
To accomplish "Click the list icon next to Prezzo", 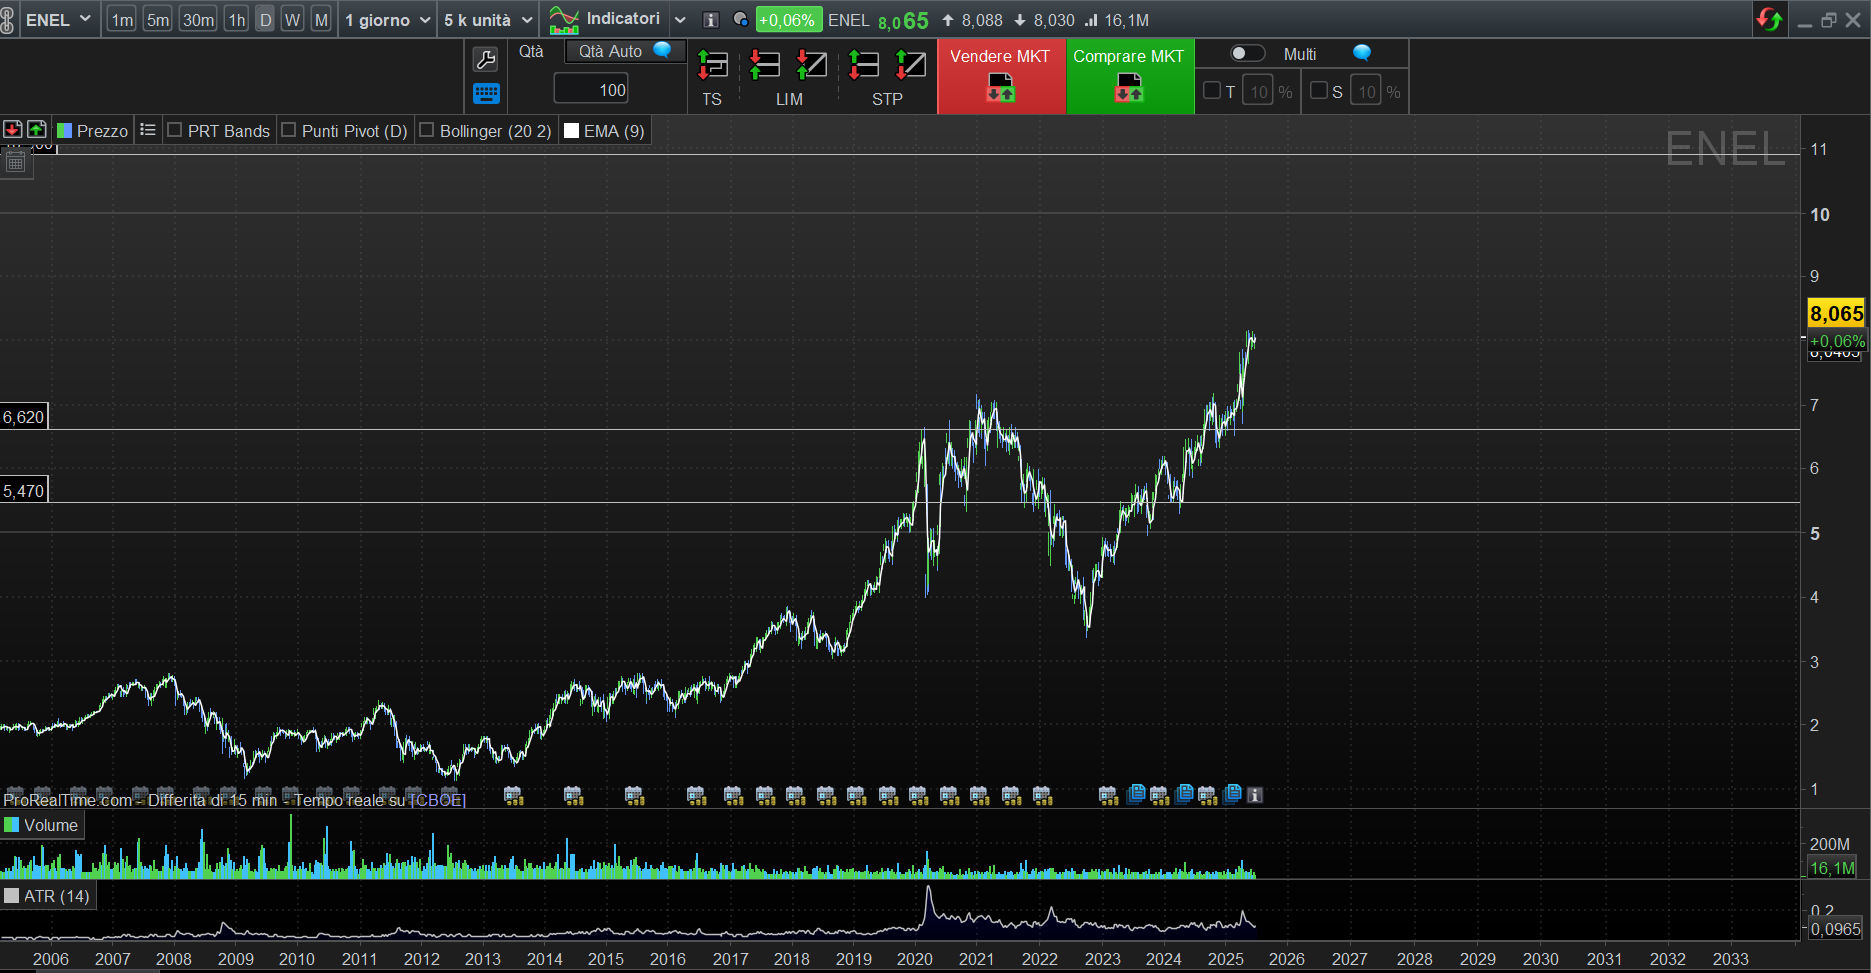I will point(148,130).
